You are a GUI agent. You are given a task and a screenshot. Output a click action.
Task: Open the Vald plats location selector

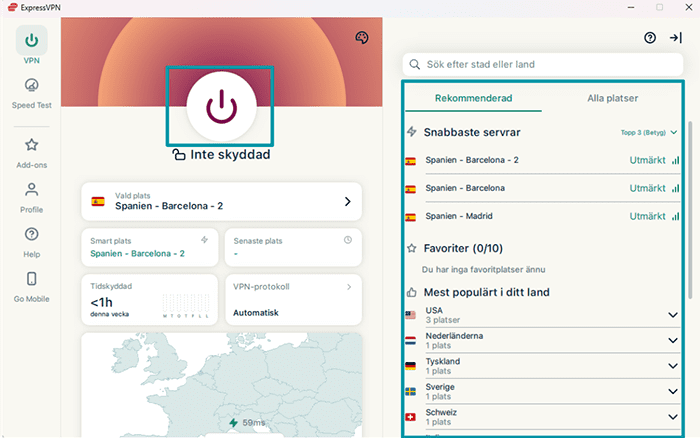(221, 202)
